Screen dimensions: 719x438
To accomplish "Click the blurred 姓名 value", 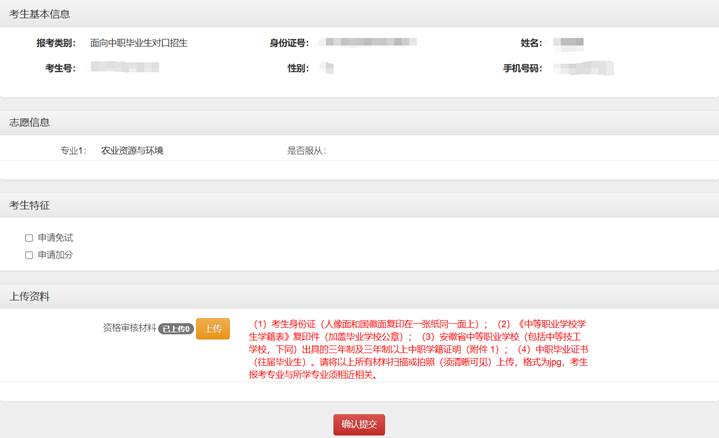I will click(569, 44).
